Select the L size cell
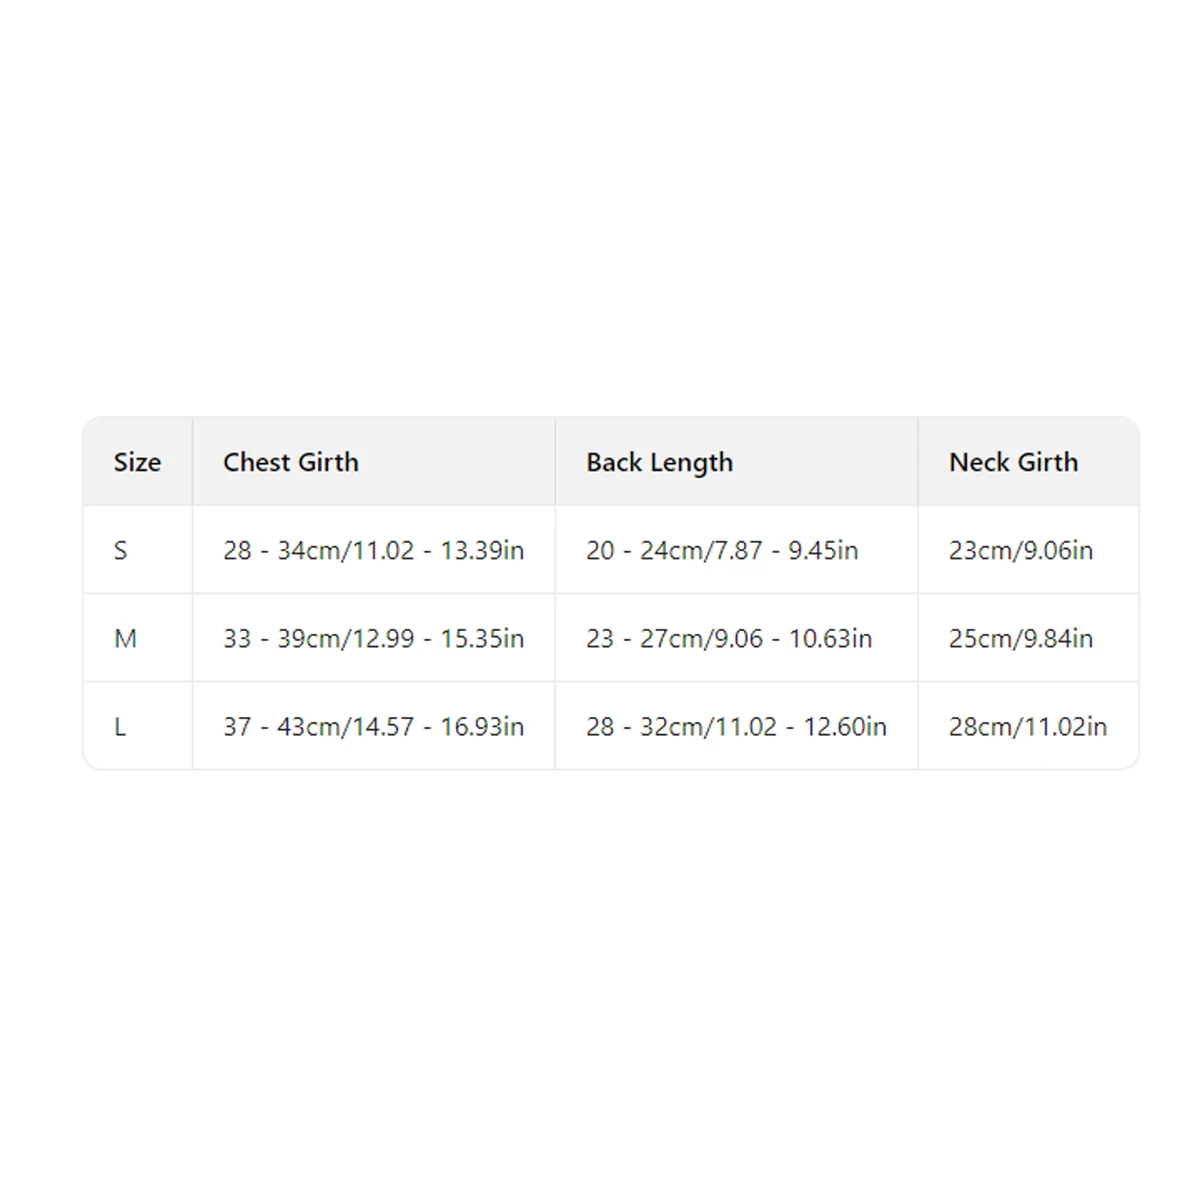Image resolution: width=1200 pixels, height=1200 pixels. 137,726
